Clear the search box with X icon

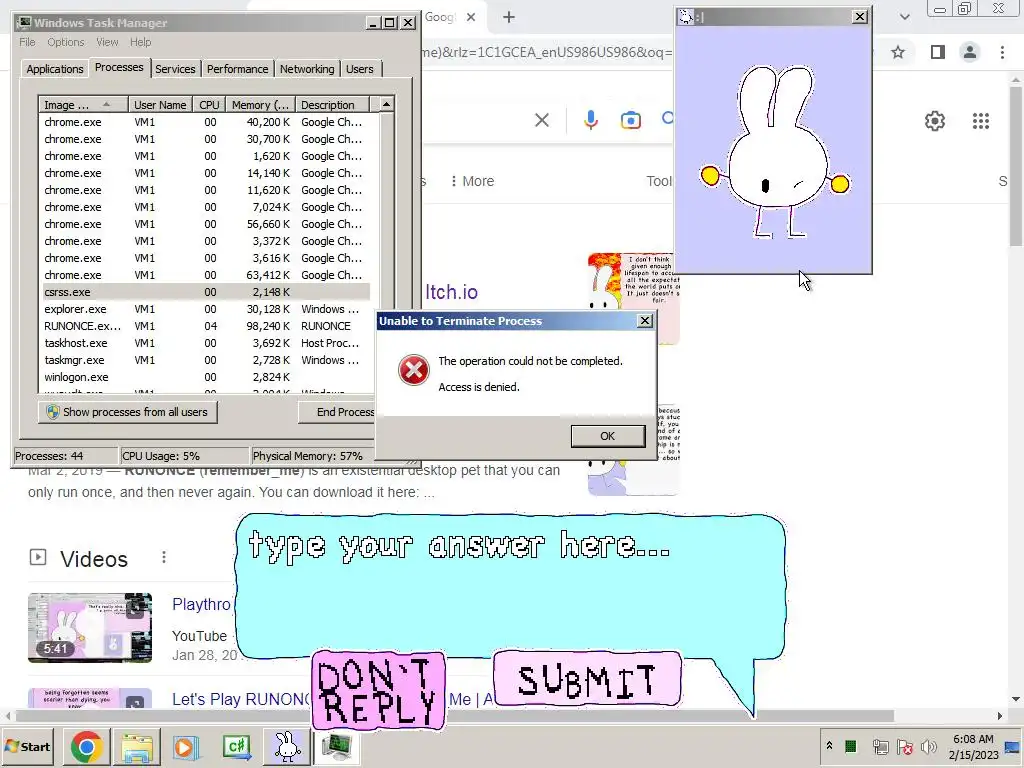pos(541,120)
